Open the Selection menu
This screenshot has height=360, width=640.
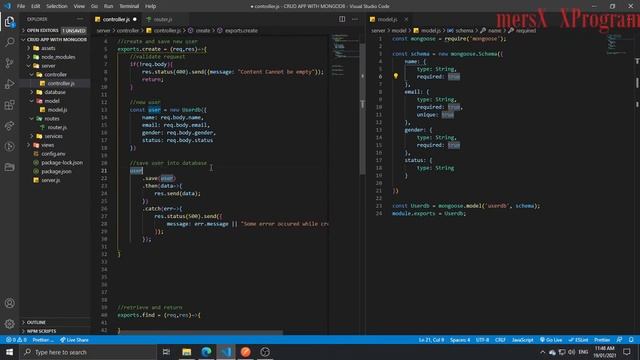tap(57, 6)
